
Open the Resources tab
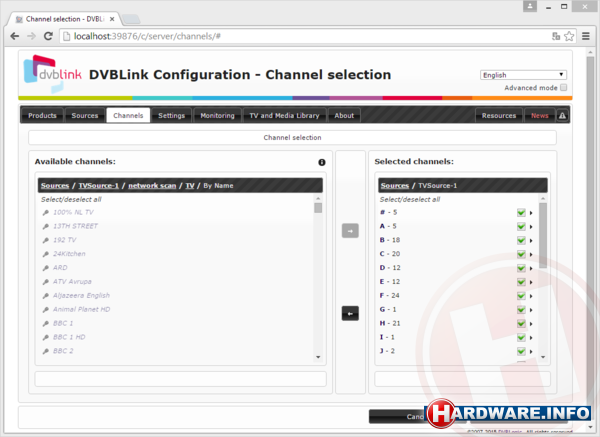499,115
